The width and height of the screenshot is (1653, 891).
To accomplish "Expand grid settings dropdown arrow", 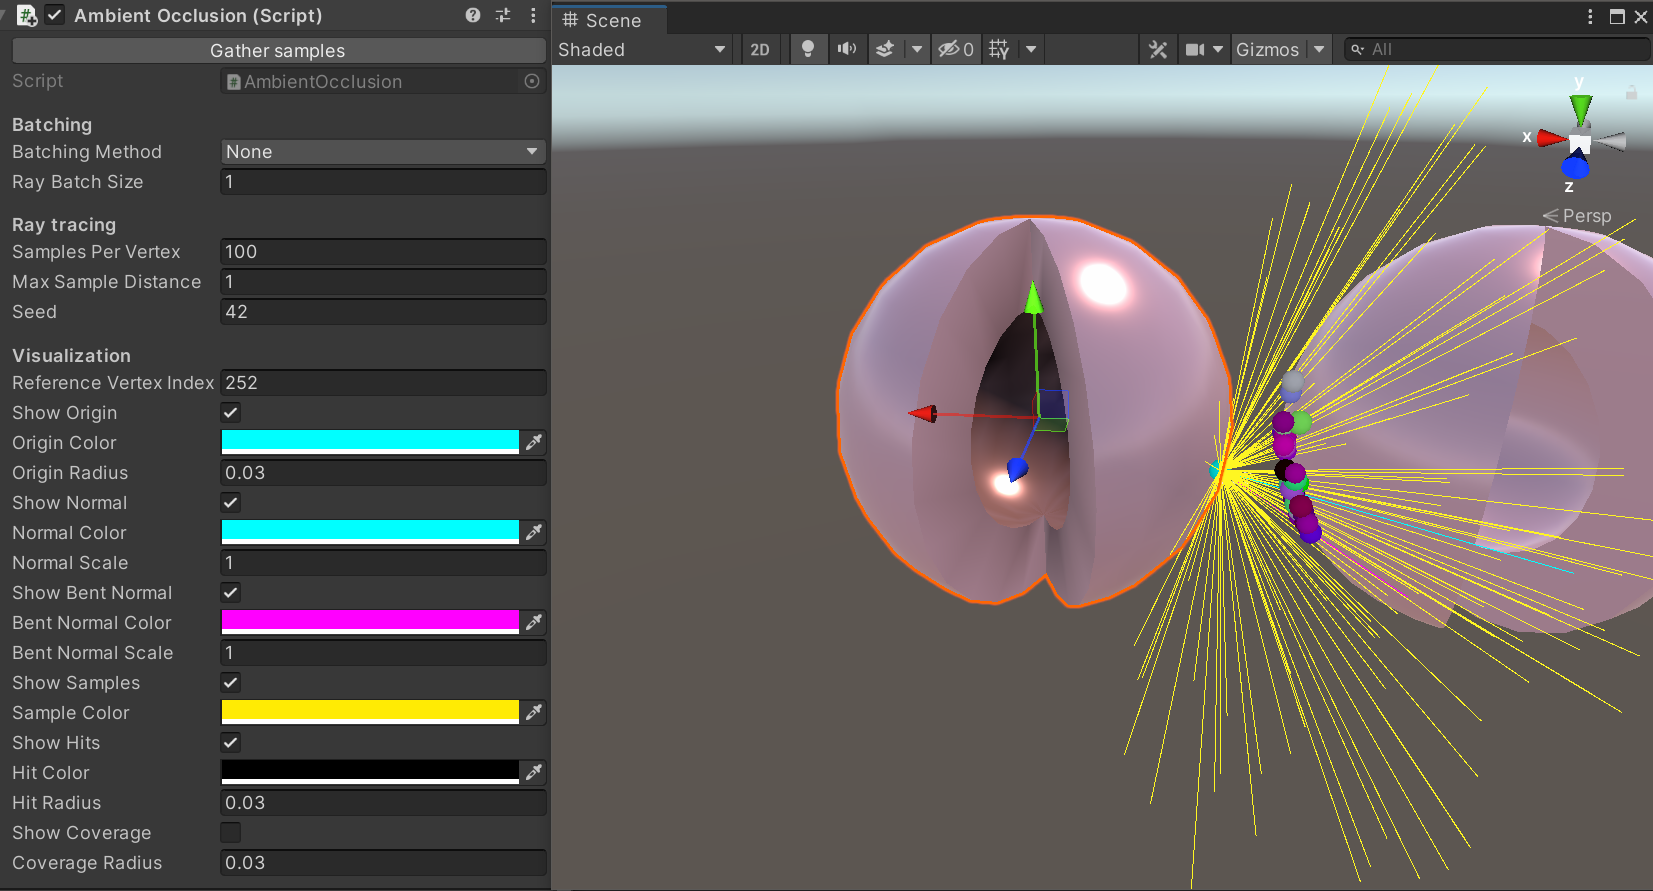I will (x=1031, y=49).
